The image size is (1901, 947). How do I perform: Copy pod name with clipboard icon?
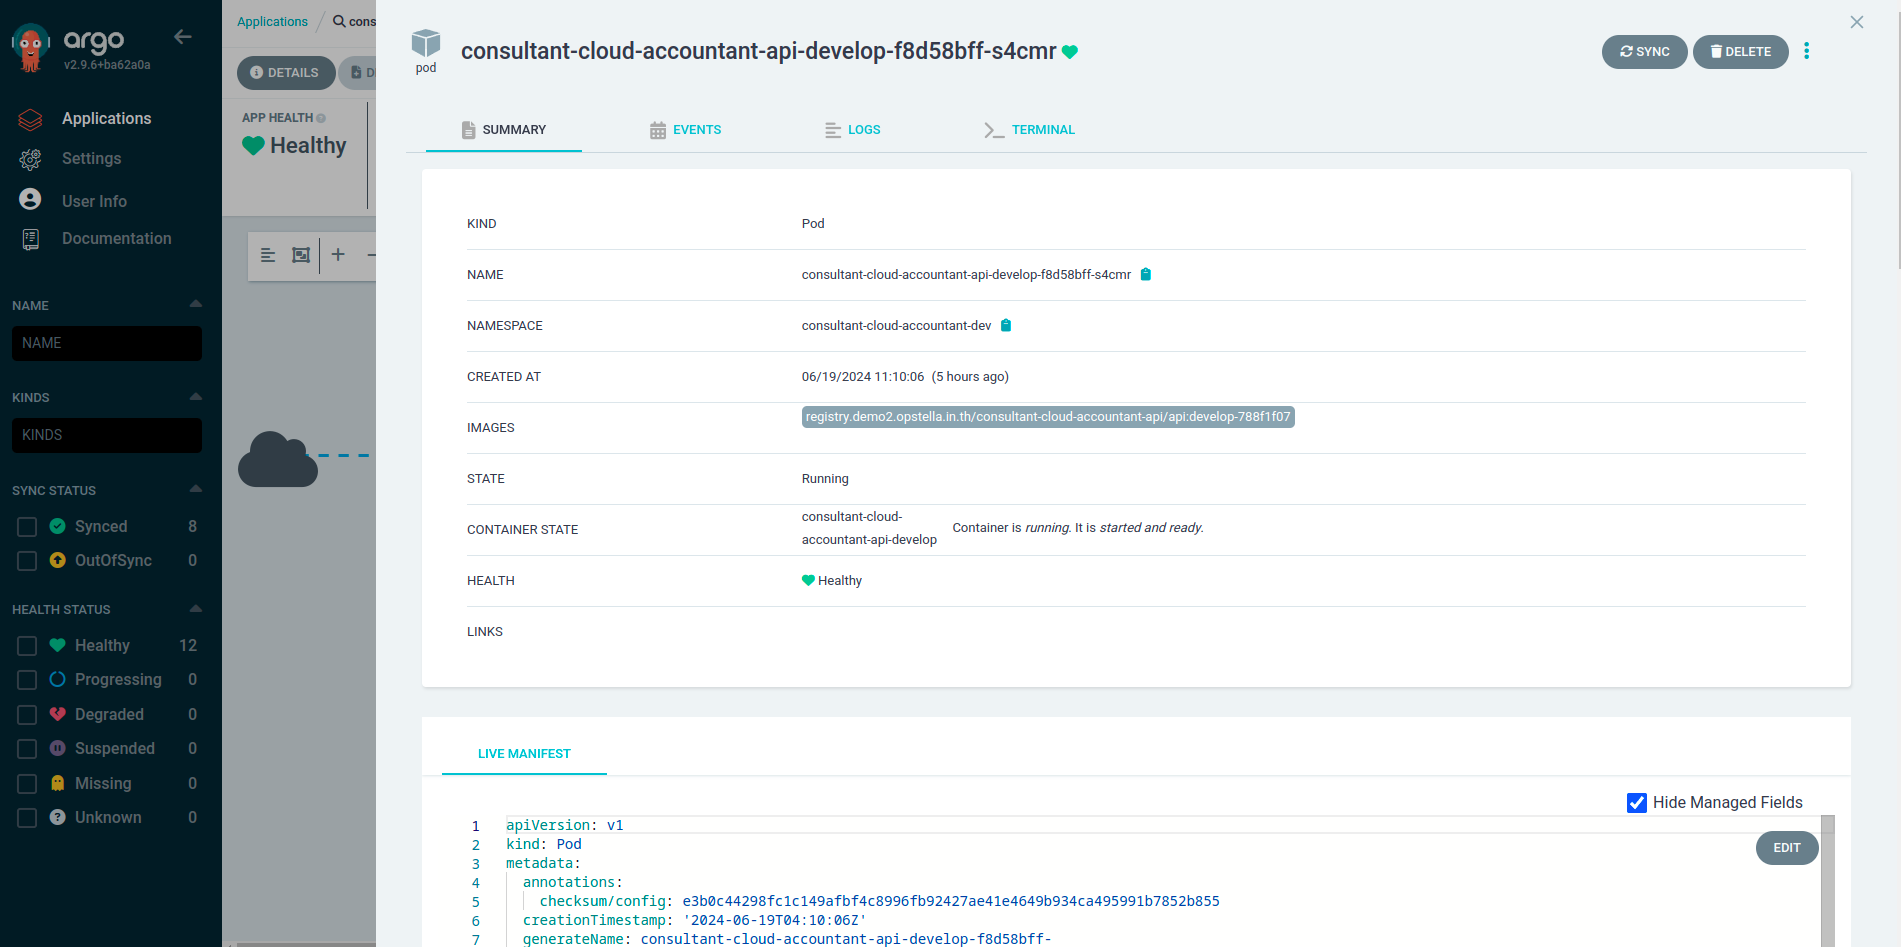point(1146,274)
